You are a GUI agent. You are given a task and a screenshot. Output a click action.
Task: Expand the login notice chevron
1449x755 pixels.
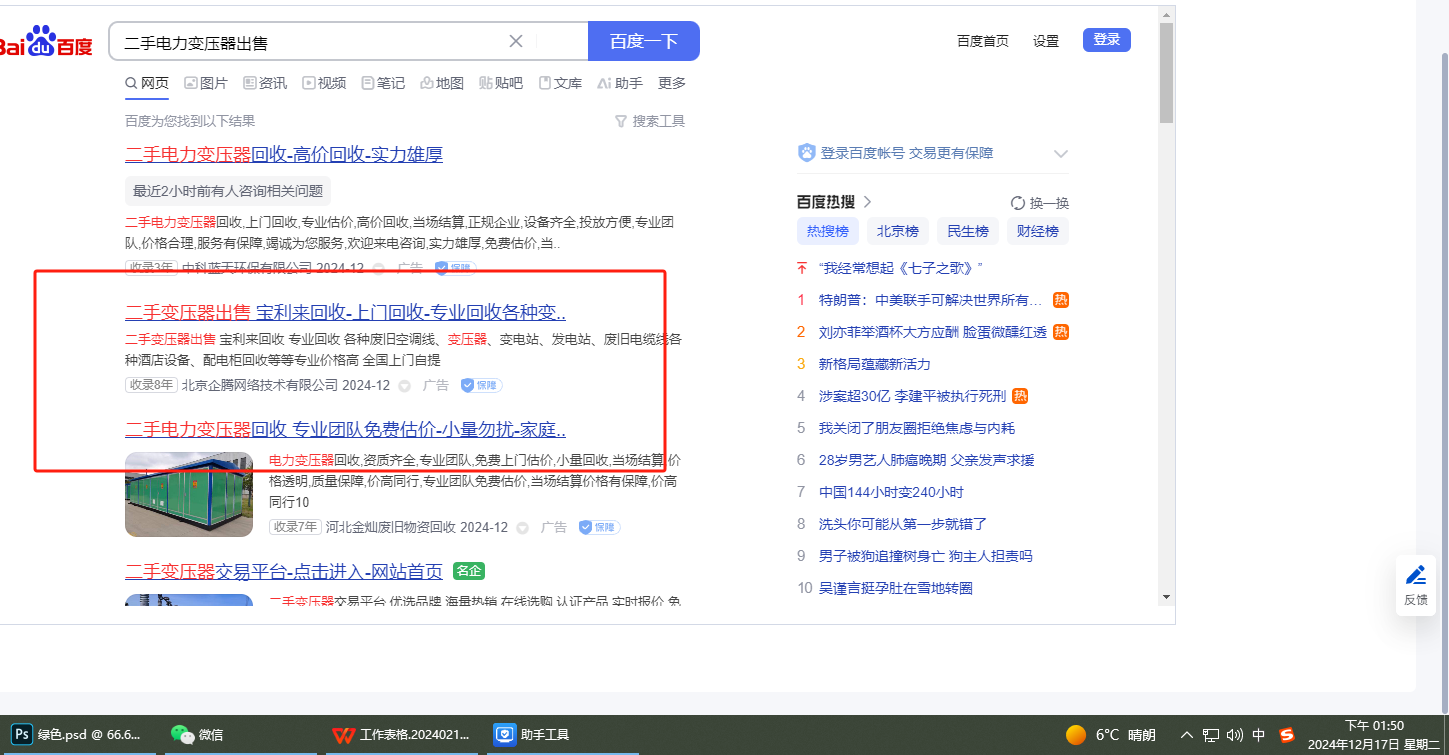pyautogui.click(x=1060, y=154)
